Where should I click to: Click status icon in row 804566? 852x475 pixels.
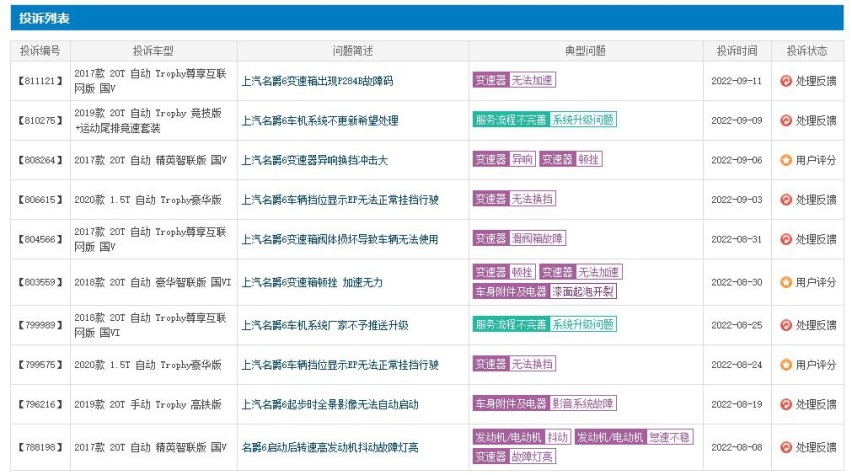(x=786, y=239)
